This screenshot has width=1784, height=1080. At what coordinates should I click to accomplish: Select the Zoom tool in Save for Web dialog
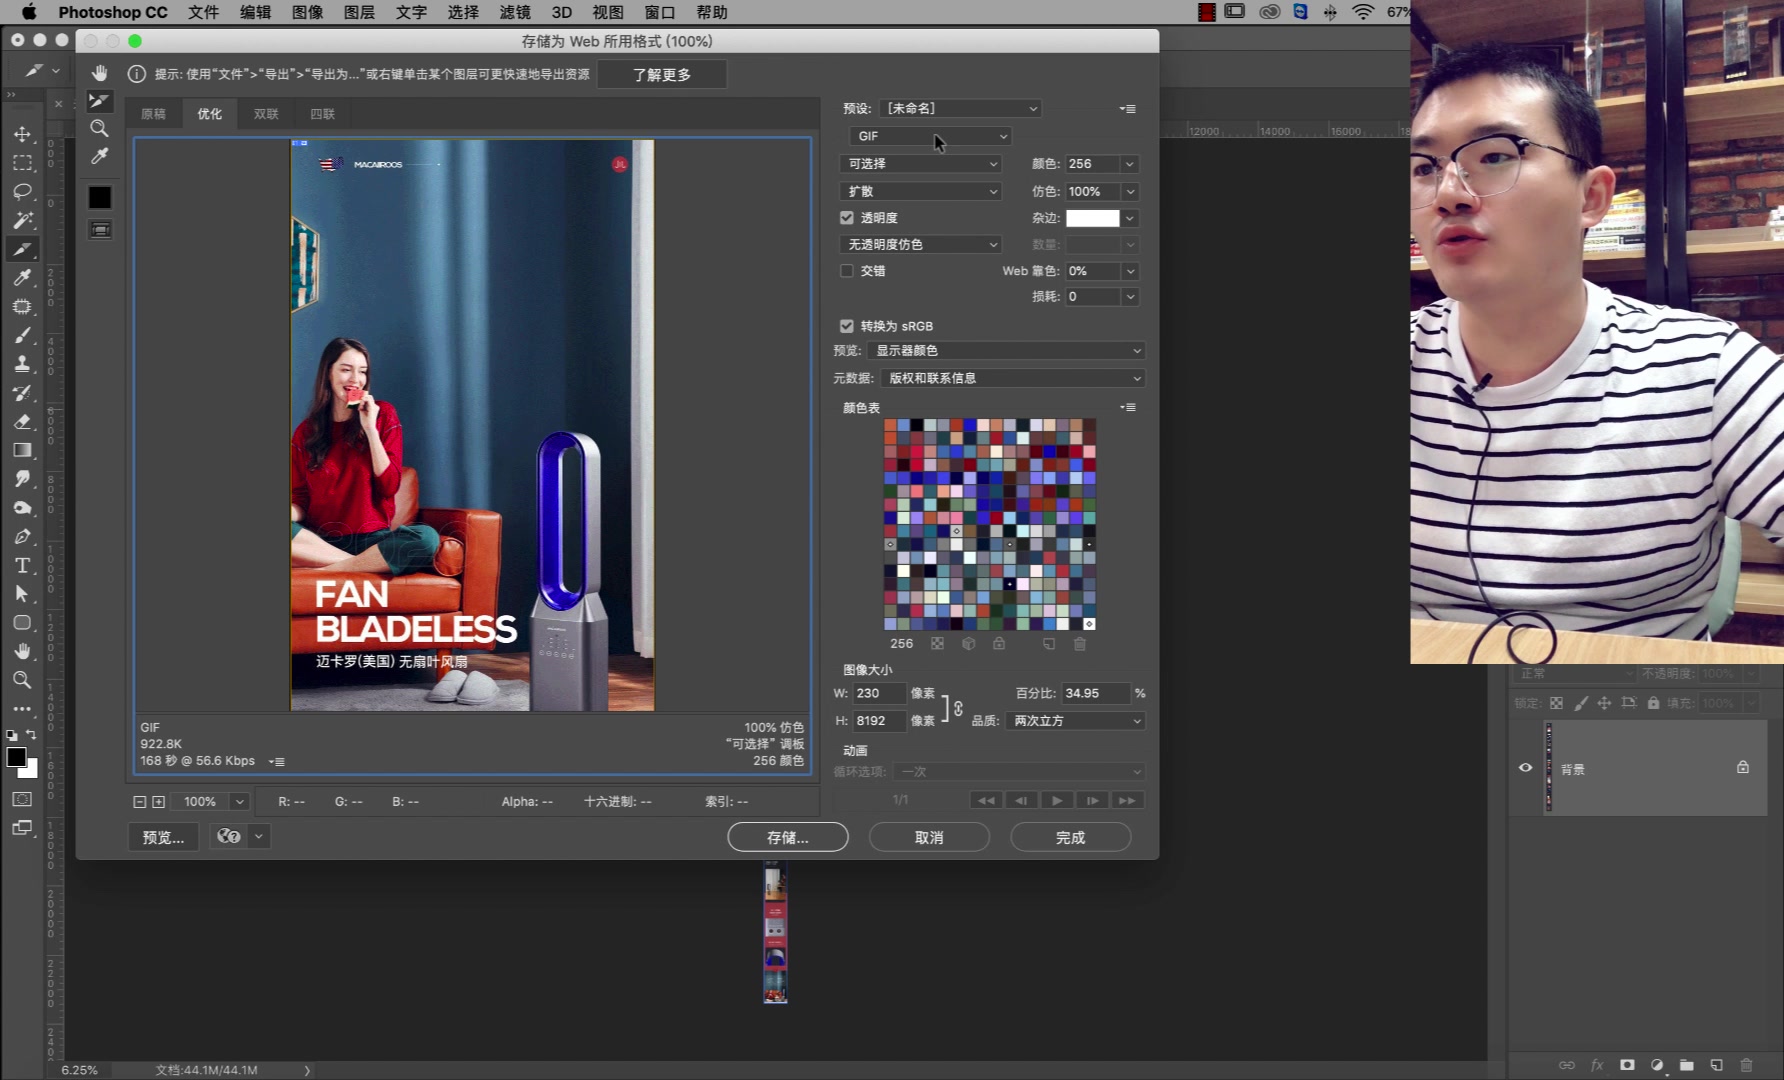coord(99,128)
